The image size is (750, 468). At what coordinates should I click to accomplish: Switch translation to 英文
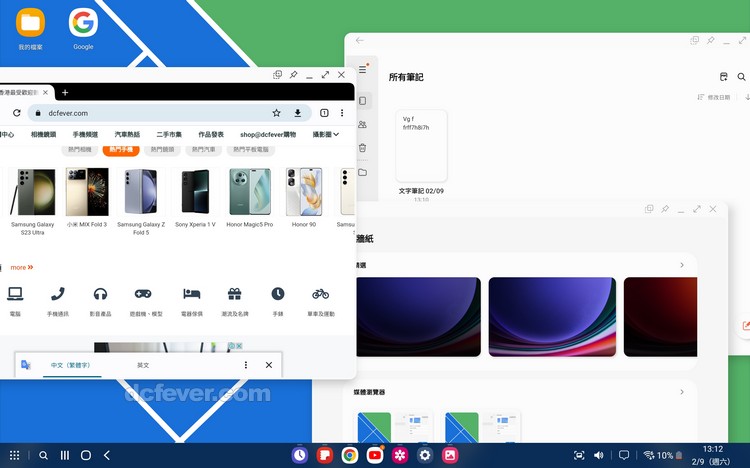coord(143,365)
